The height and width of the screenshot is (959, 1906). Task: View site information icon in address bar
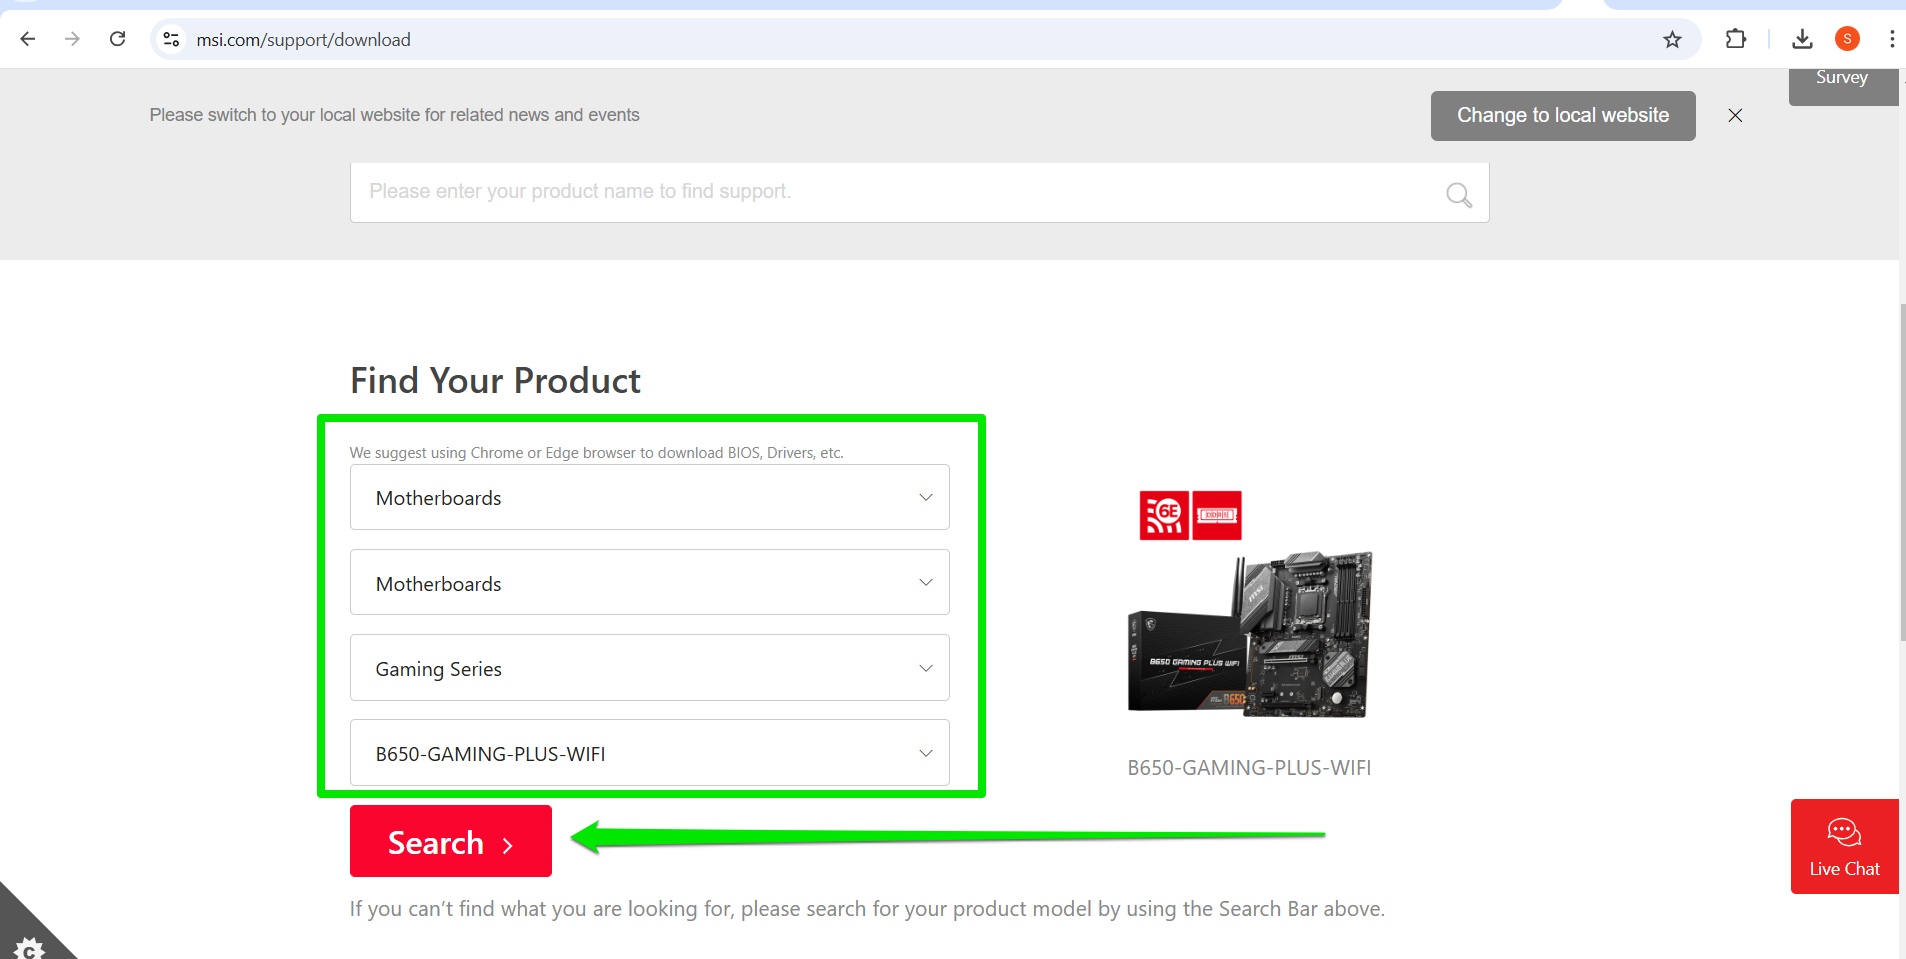(x=171, y=39)
